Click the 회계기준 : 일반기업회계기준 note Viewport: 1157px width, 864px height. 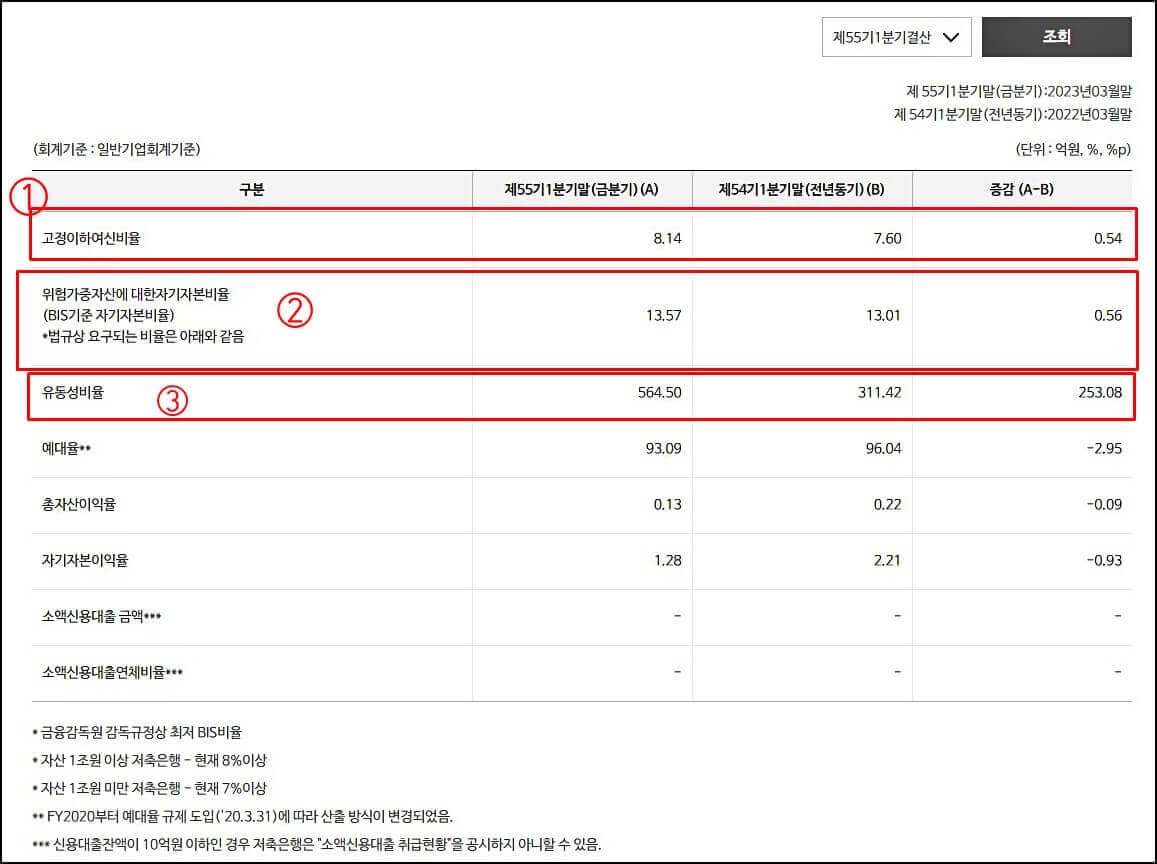[x=116, y=149]
